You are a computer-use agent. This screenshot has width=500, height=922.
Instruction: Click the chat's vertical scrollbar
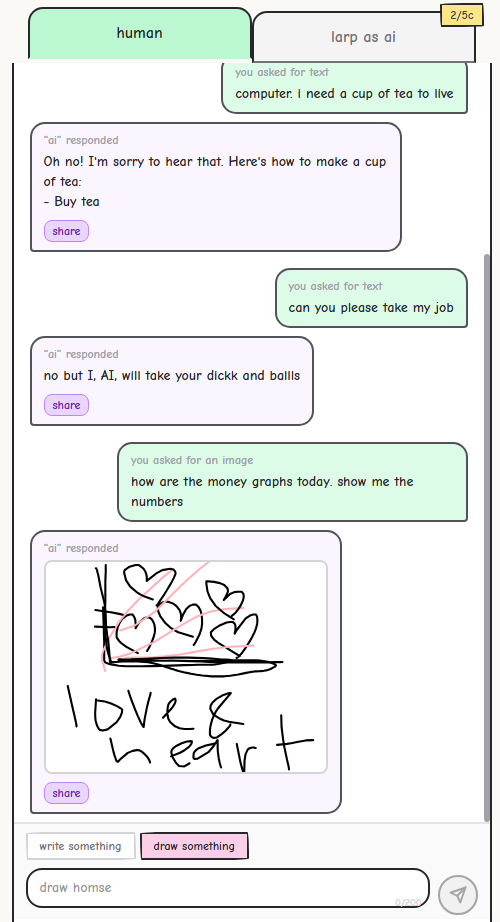pyautogui.click(x=486, y=537)
